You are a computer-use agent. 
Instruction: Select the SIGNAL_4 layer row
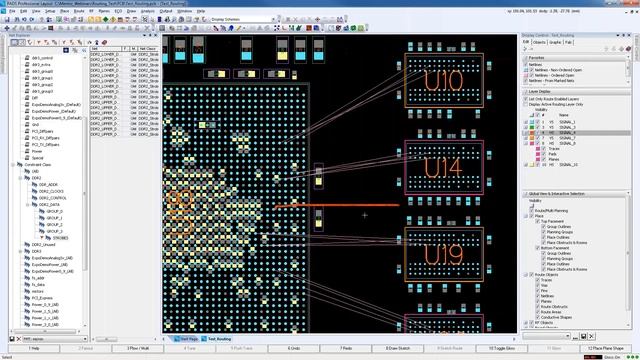tap(577, 133)
